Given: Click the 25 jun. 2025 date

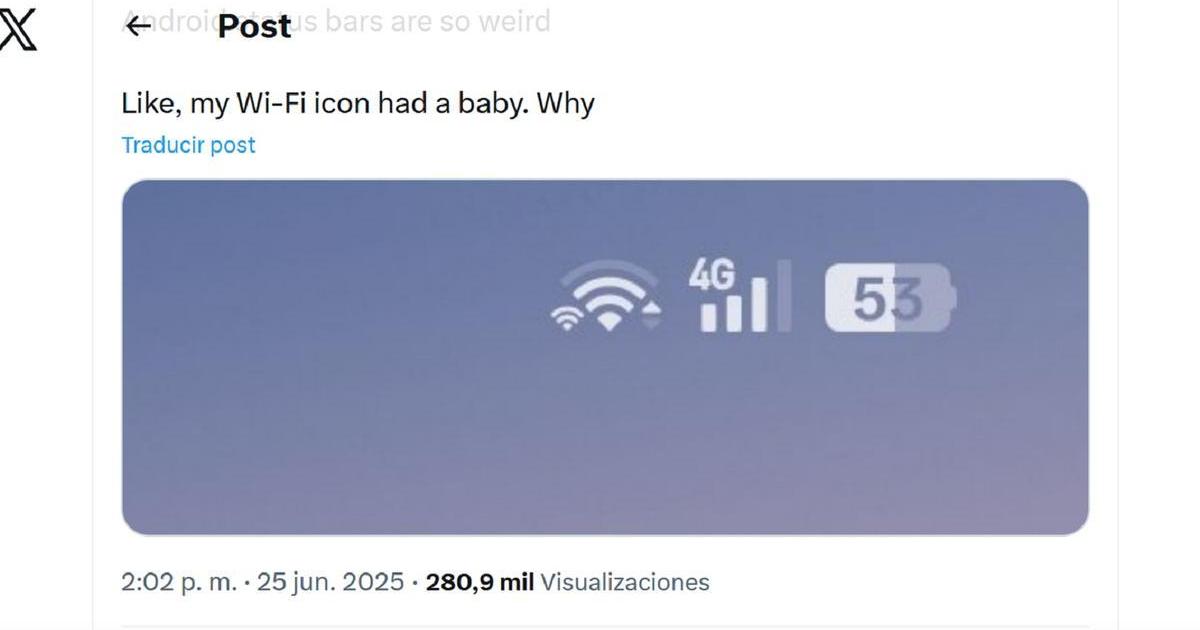Looking at the screenshot, I should [330, 582].
